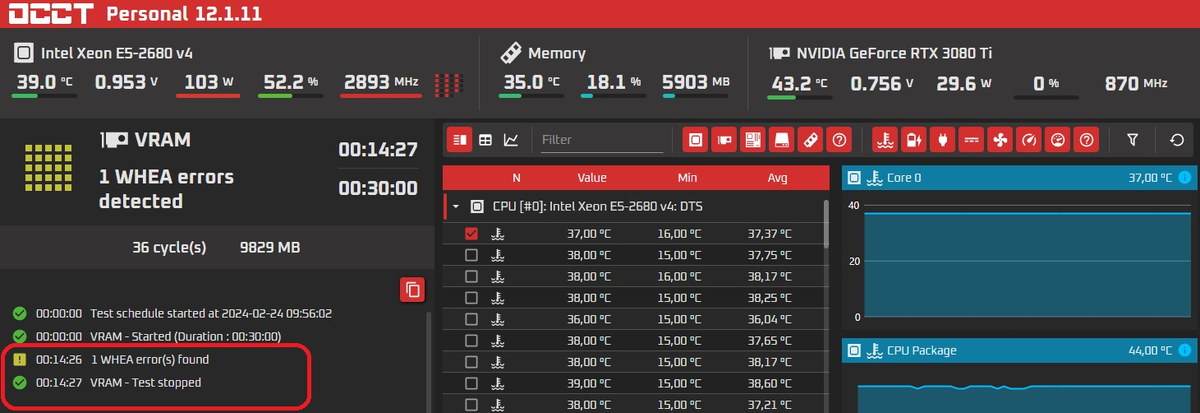
Task: Click the GPU 43.2 °C temperature readout
Action: [800, 83]
